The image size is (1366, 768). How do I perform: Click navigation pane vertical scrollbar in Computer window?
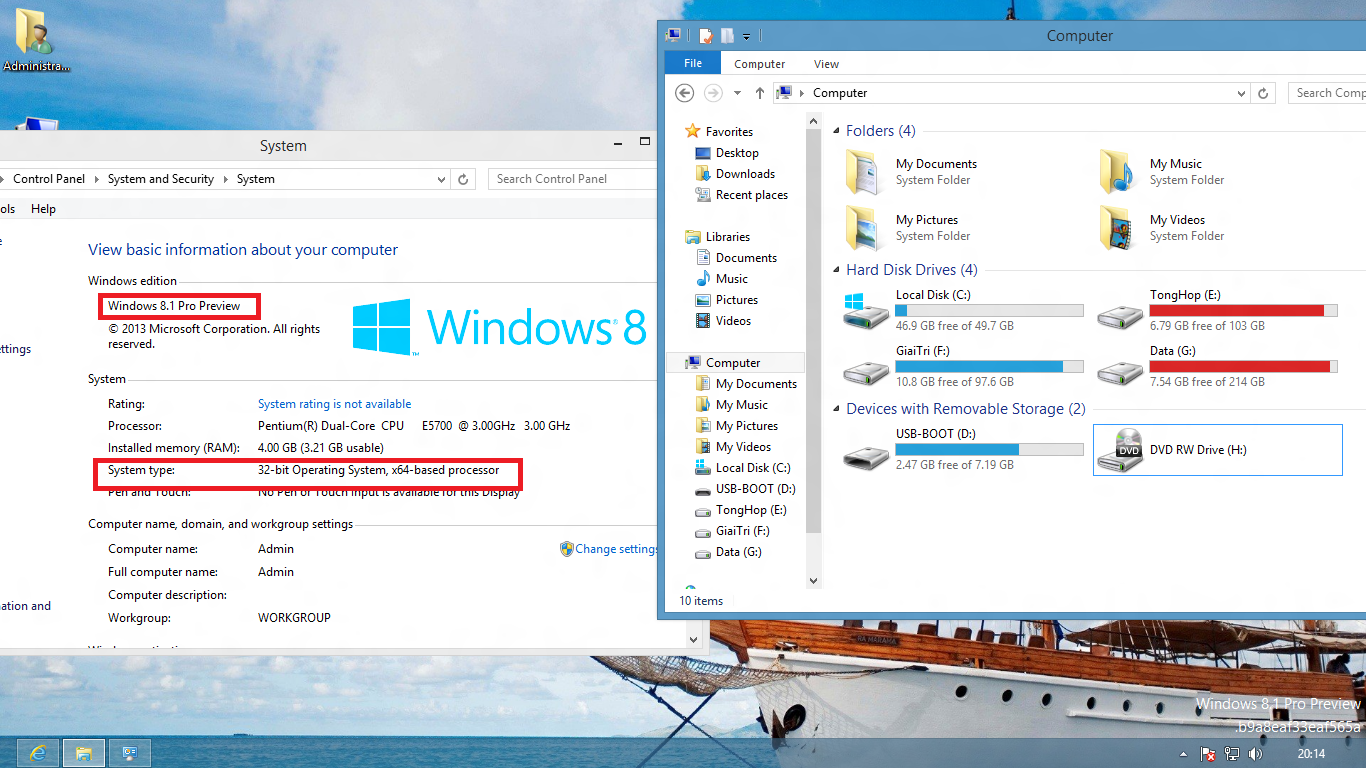813,330
